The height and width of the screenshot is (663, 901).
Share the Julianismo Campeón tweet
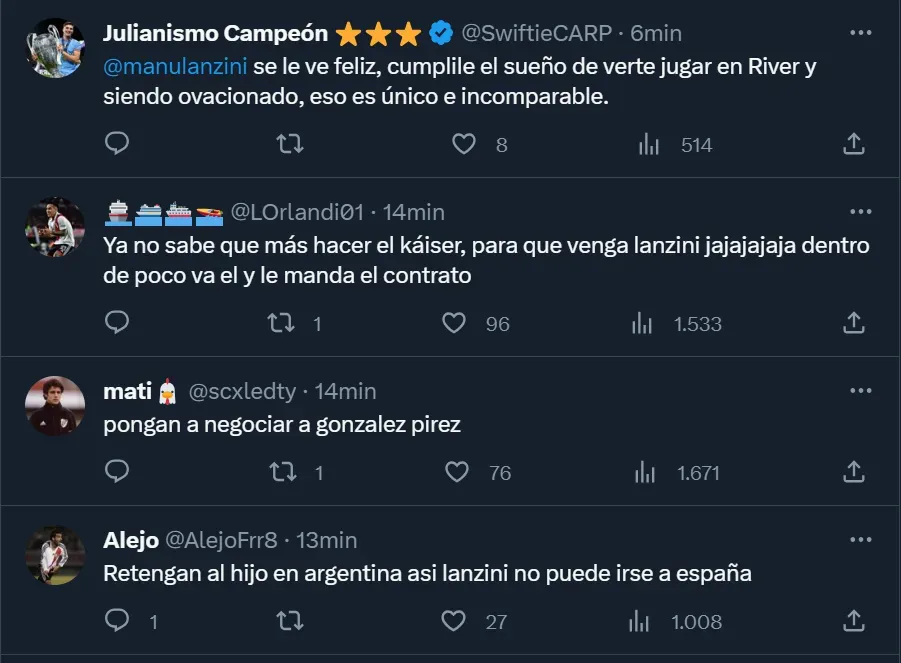point(853,144)
